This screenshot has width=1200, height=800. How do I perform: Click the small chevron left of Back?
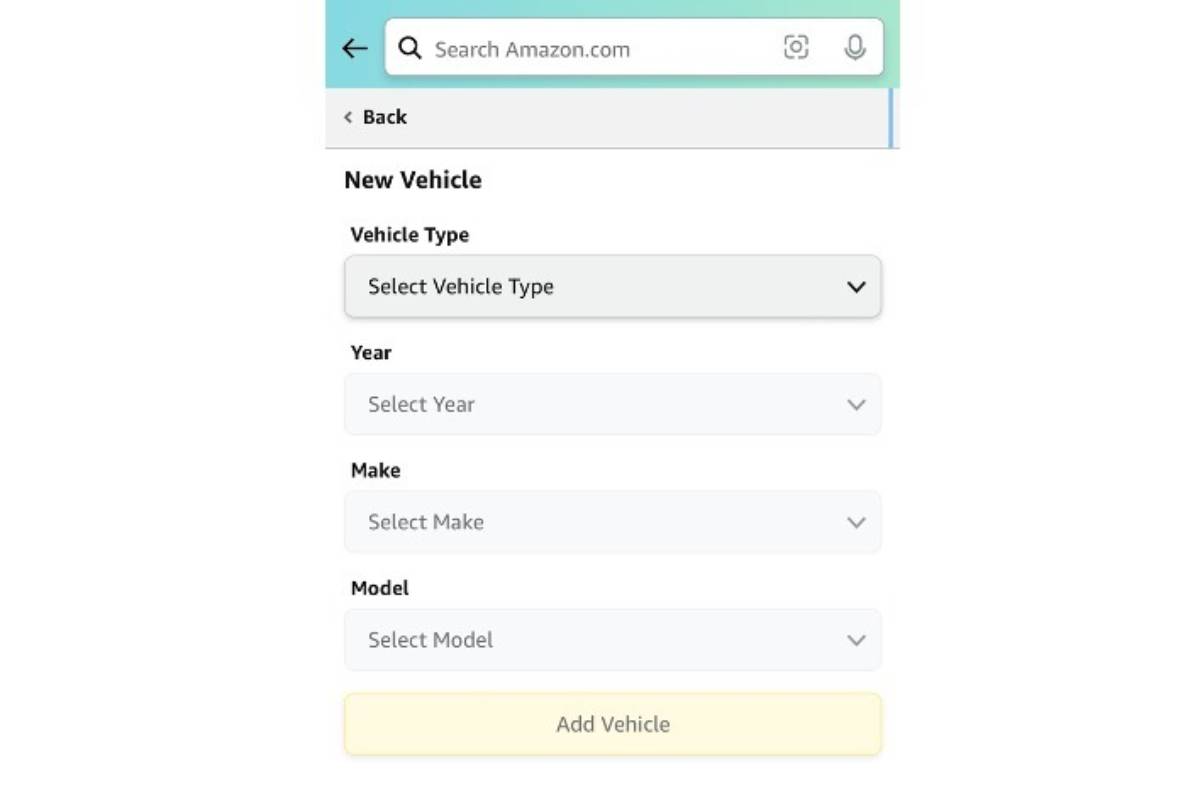coord(348,118)
